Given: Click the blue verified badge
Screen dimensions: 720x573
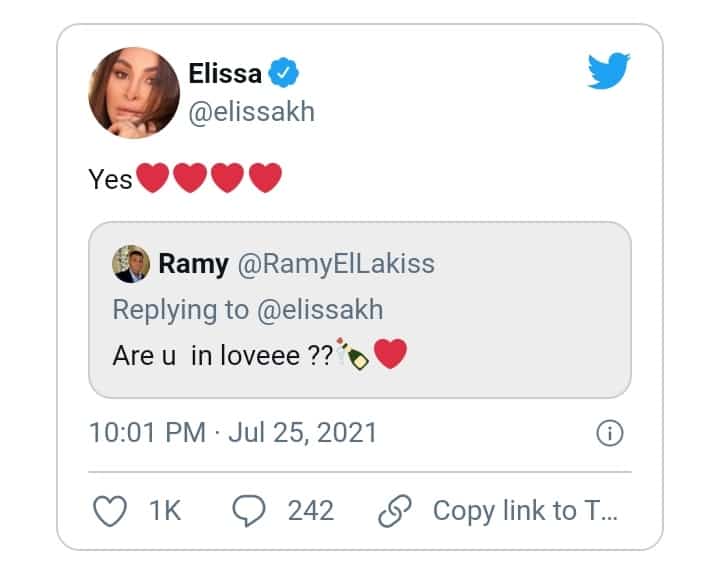Looking at the screenshot, I should [x=283, y=73].
